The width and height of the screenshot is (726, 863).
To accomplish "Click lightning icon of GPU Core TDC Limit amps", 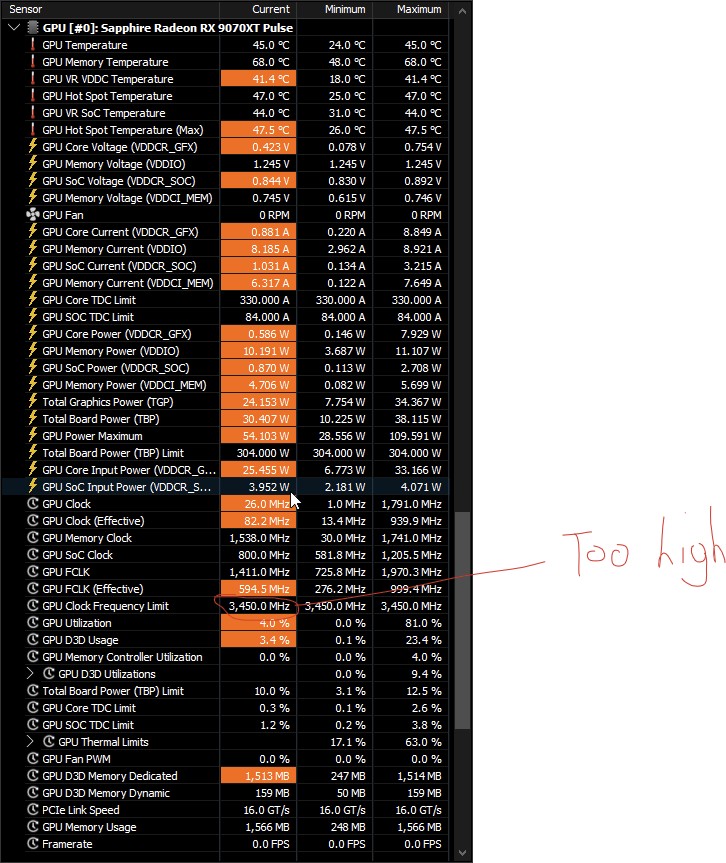I will (33, 299).
